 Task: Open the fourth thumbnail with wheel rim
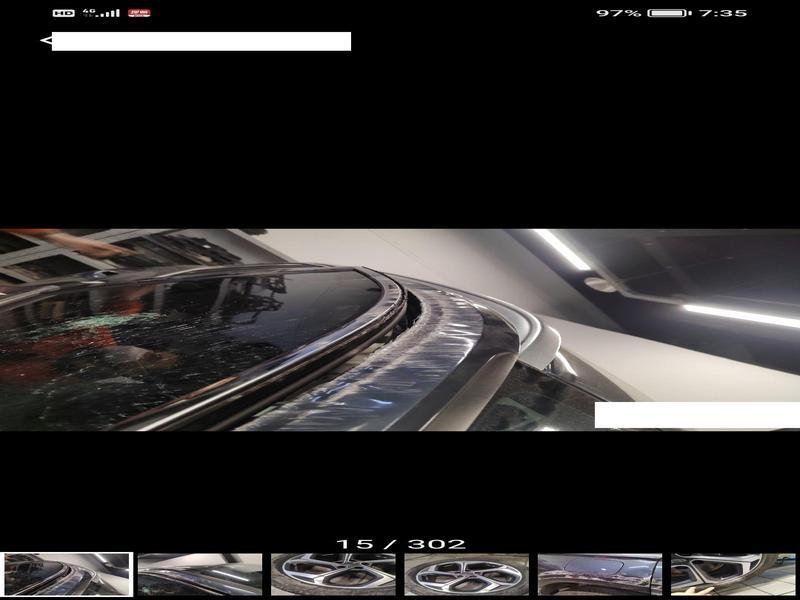[466, 574]
